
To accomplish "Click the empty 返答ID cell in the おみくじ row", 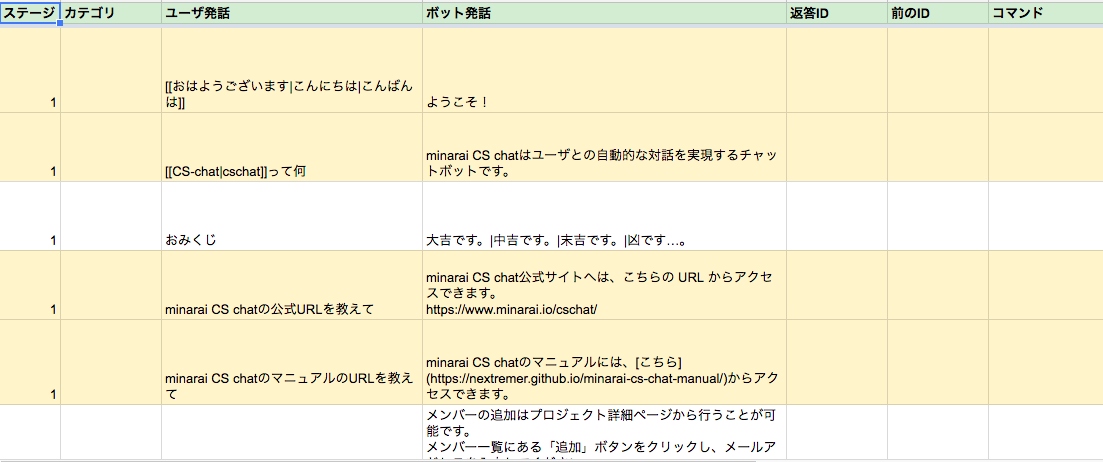I will [836, 216].
